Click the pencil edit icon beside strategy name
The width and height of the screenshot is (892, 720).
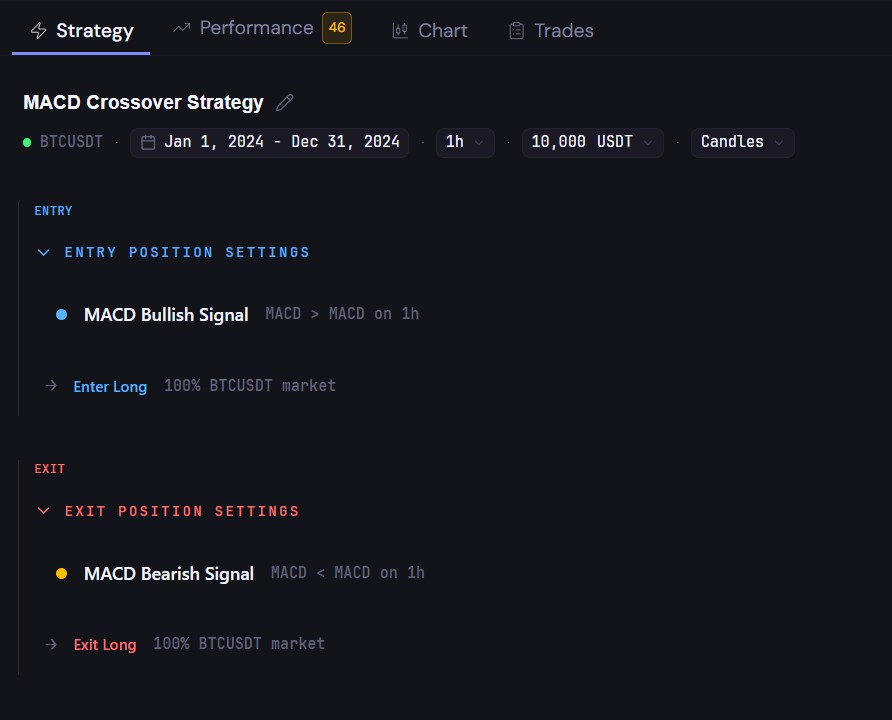pyautogui.click(x=284, y=102)
